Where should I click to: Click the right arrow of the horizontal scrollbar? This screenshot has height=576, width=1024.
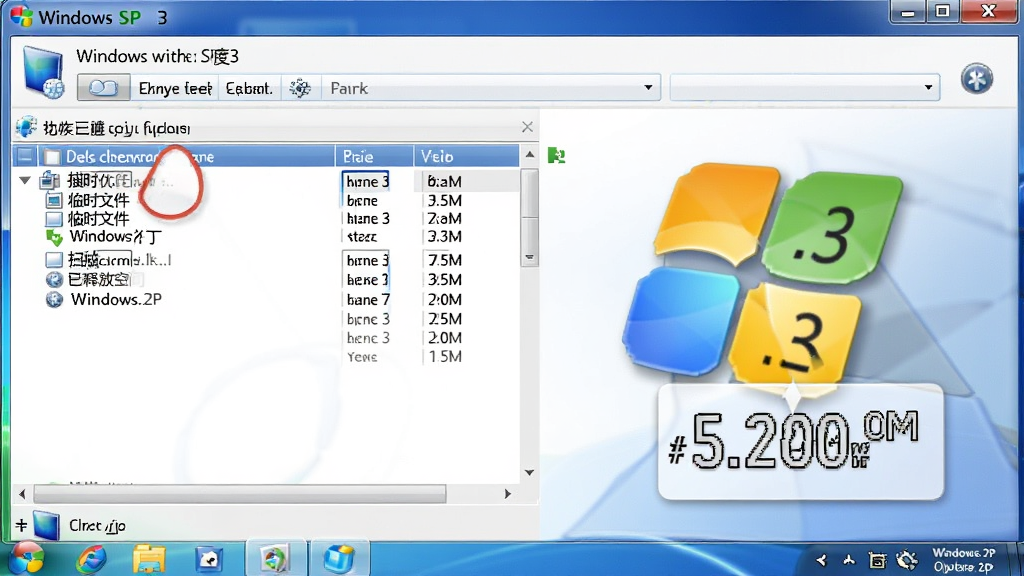[x=507, y=494]
